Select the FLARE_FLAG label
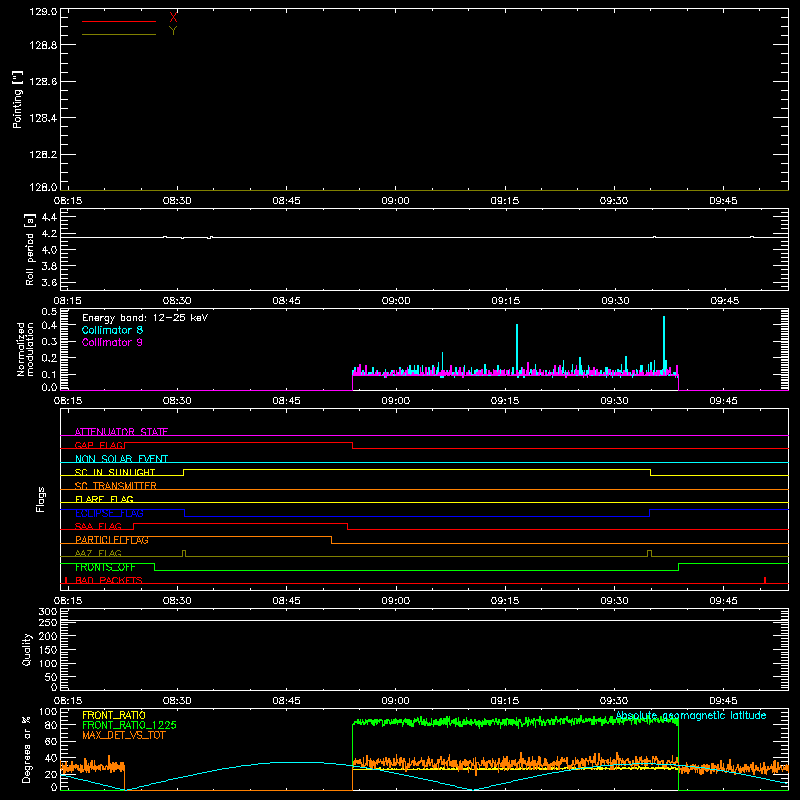800x800 pixels. click(104, 499)
